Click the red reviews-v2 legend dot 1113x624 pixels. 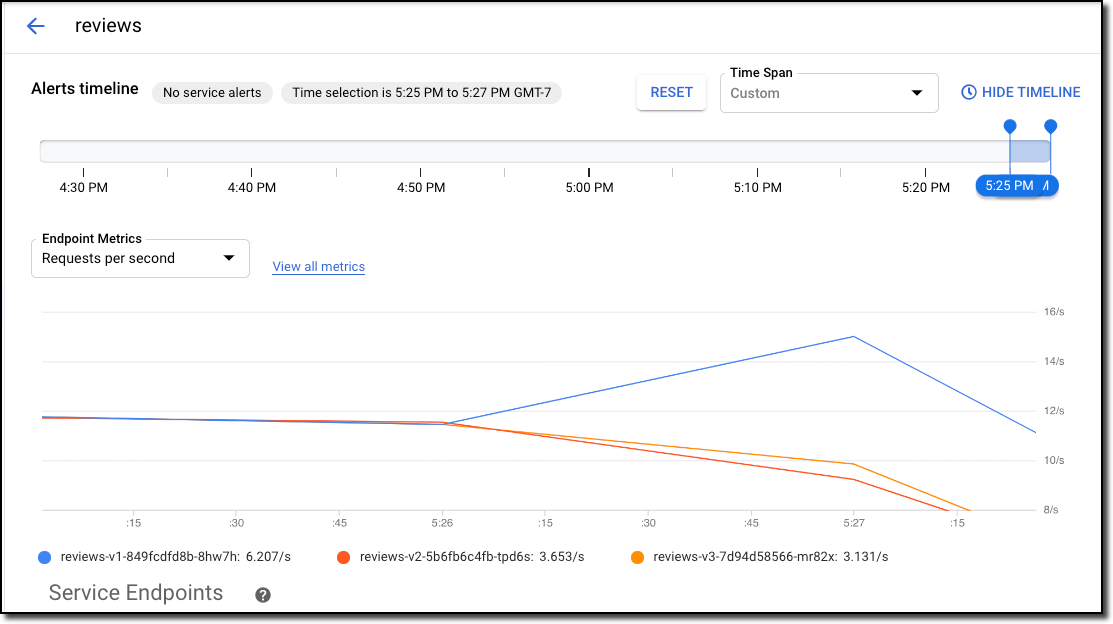[343, 557]
